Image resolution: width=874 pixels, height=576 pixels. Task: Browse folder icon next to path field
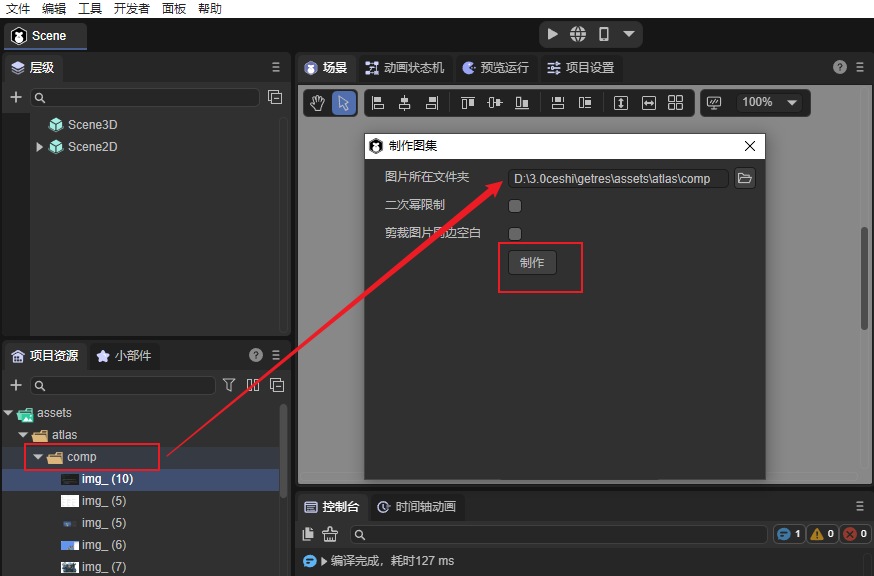(x=744, y=178)
